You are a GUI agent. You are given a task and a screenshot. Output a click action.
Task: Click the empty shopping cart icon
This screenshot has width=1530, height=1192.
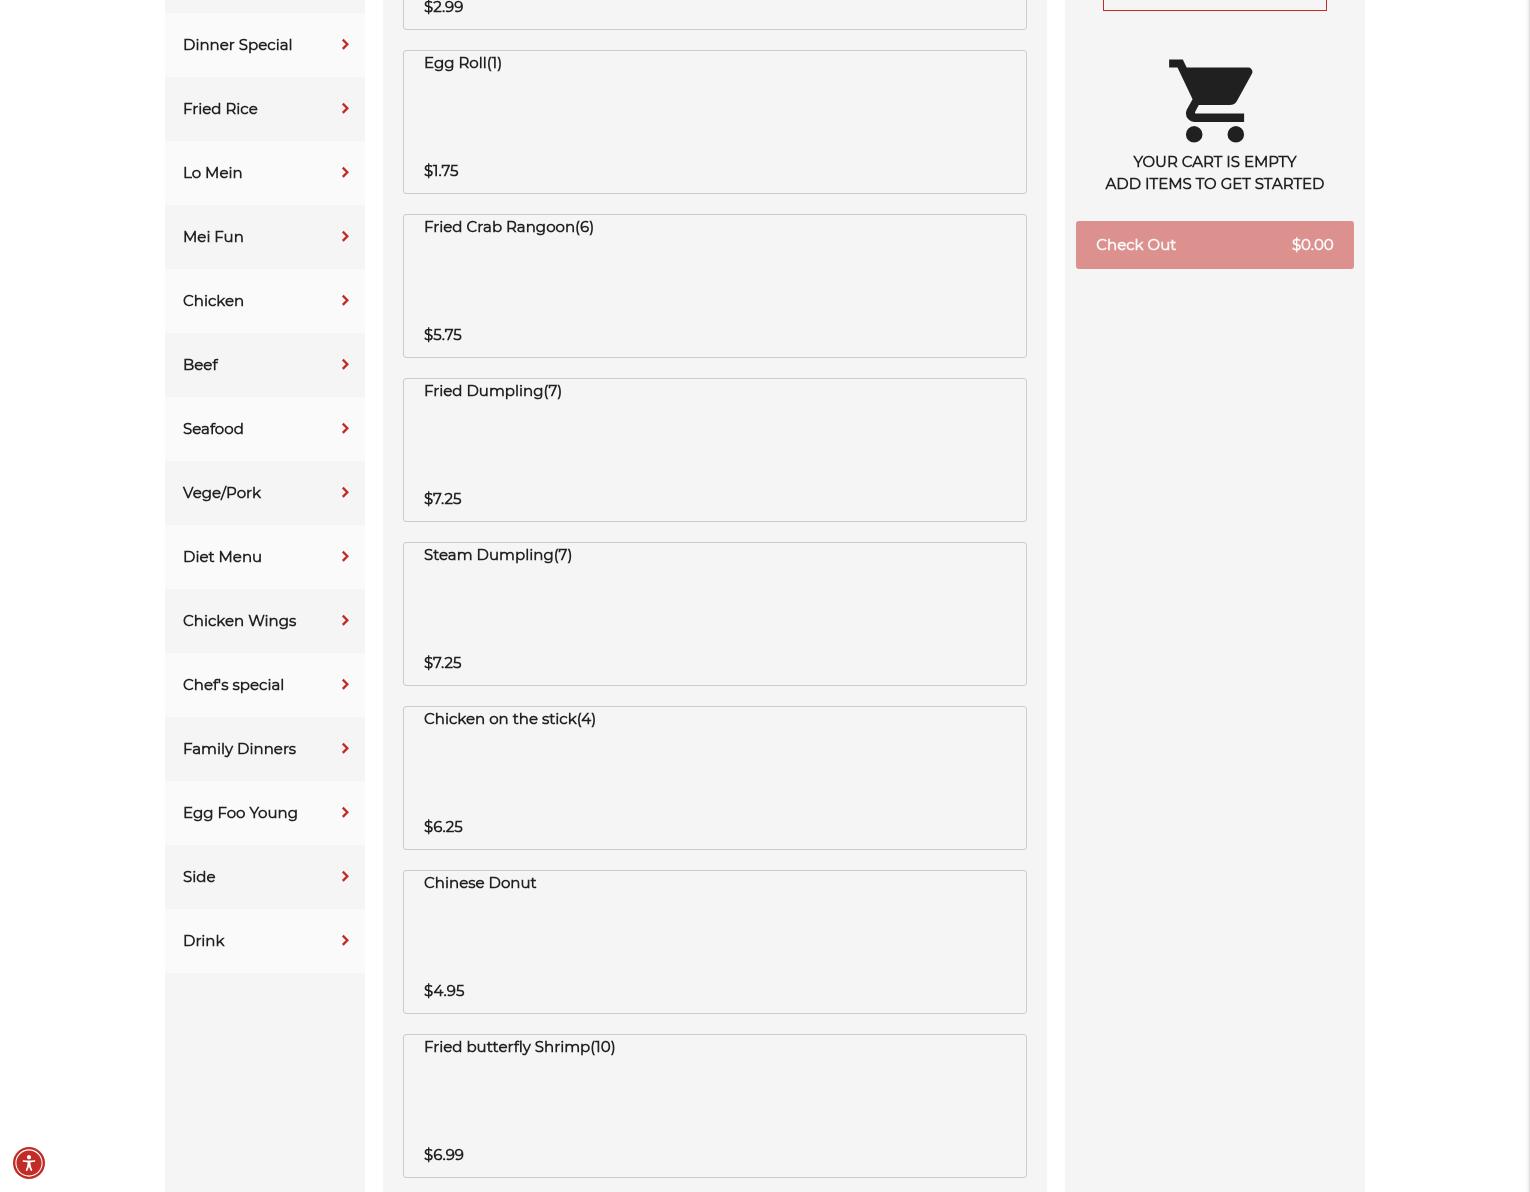(x=1211, y=100)
